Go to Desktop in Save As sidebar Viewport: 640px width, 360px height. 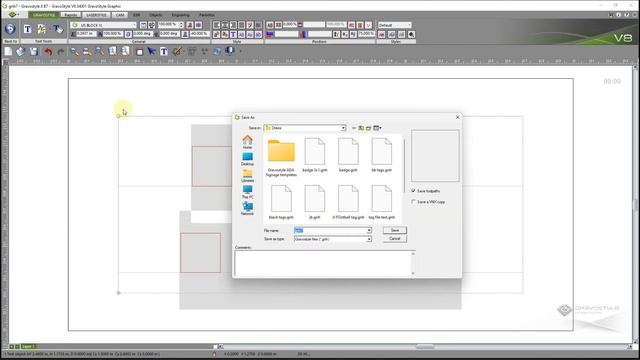[247, 159]
